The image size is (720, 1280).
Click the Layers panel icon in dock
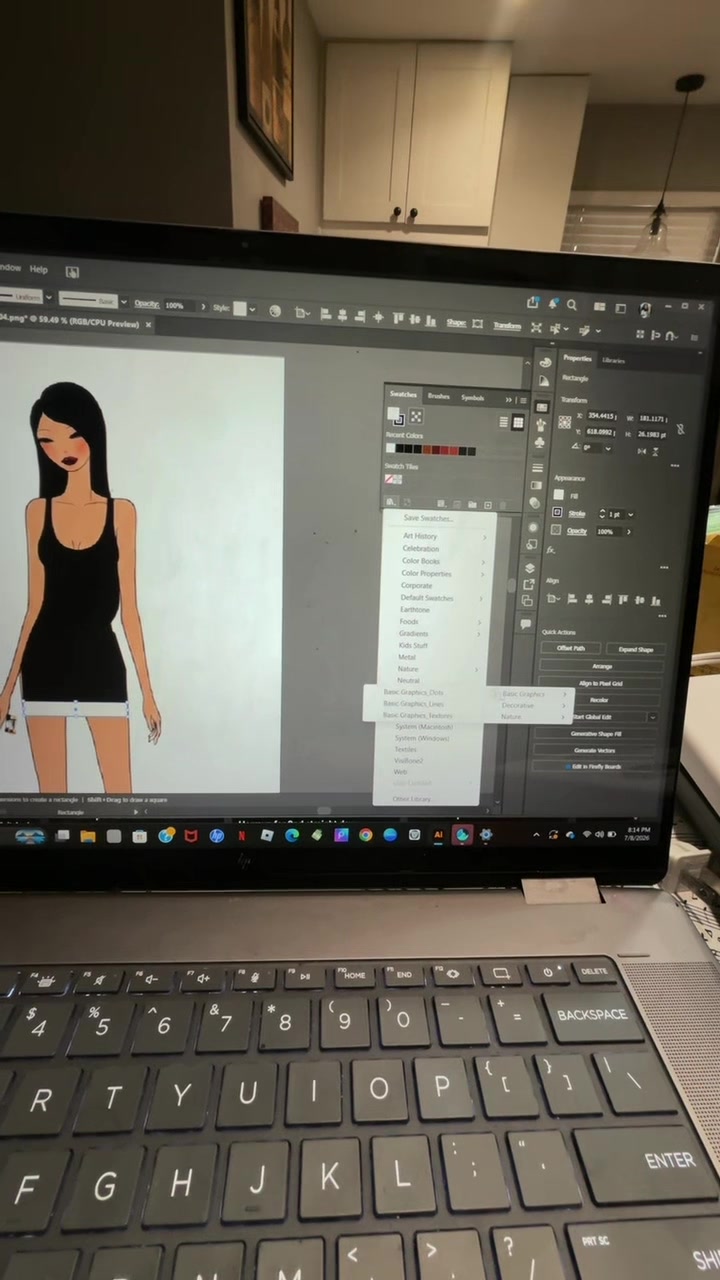(530, 568)
